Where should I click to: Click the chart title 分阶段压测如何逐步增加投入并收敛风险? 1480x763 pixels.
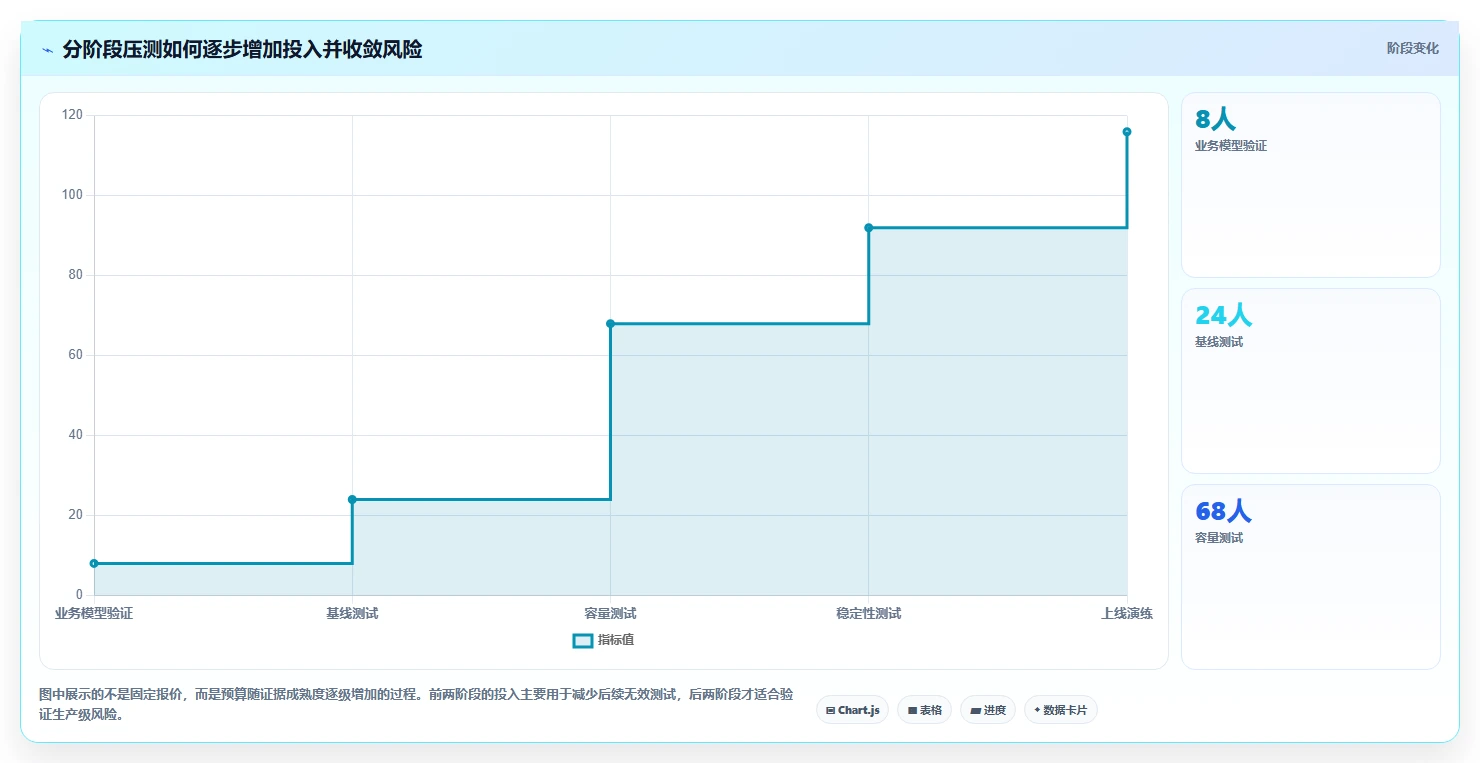[x=242, y=50]
